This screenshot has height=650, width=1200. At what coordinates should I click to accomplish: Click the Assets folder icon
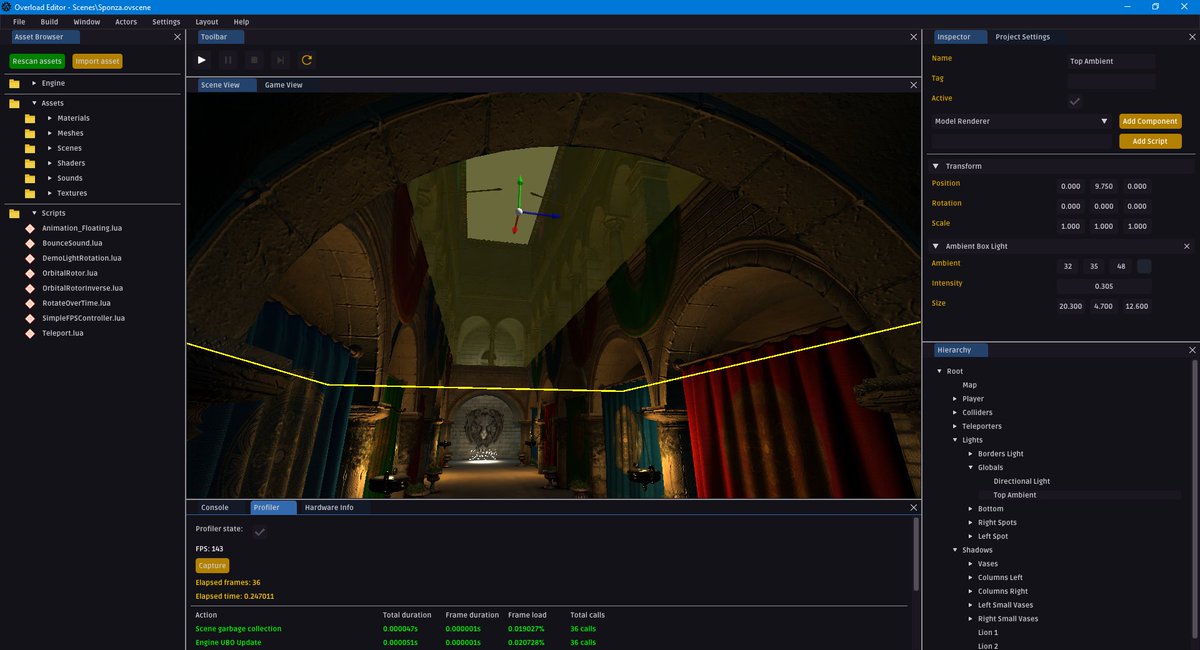coord(14,103)
